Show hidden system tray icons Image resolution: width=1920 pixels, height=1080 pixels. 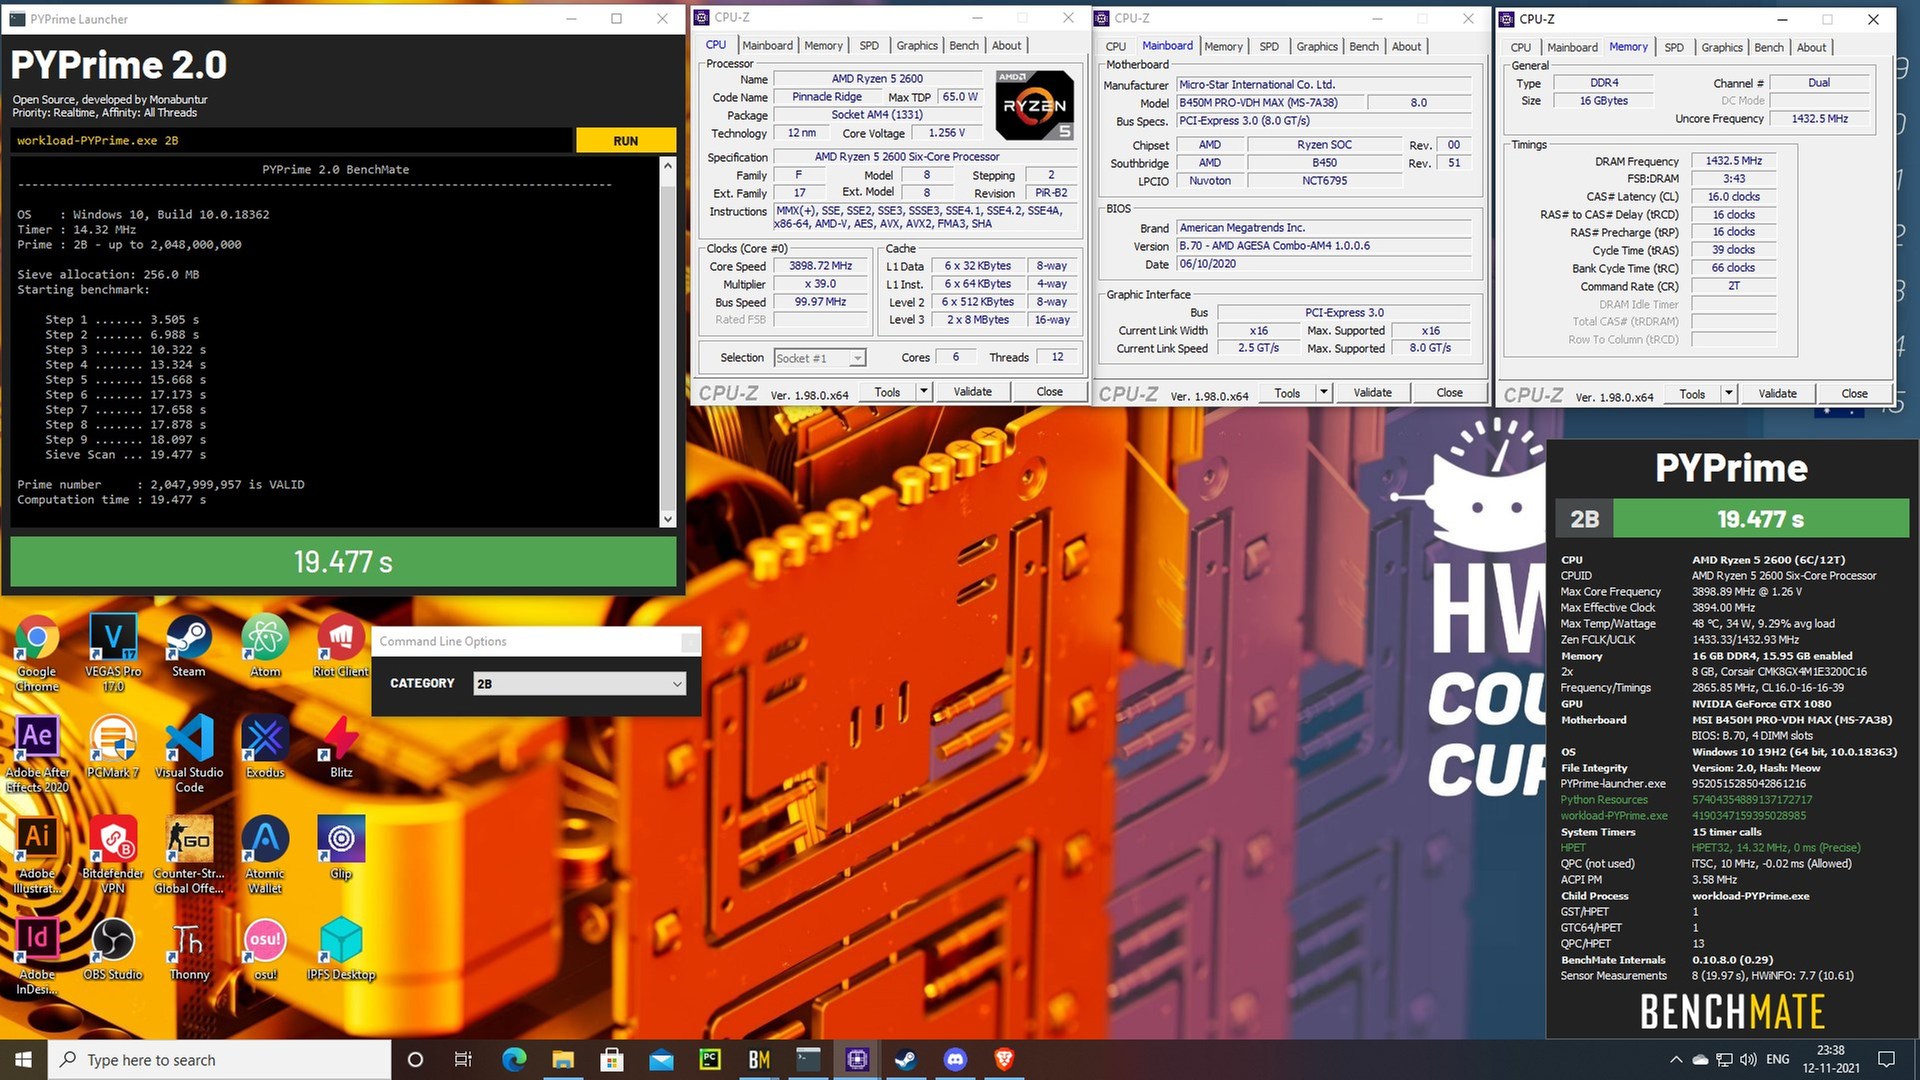click(x=1676, y=1059)
